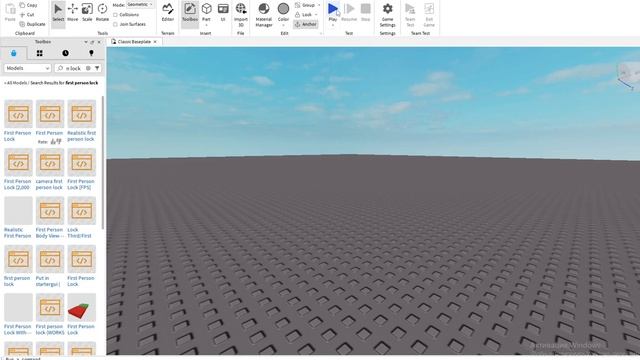Open the UI insert tool
Image resolution: width=640 pixels, height=360 pixels.
pos(223,12)
